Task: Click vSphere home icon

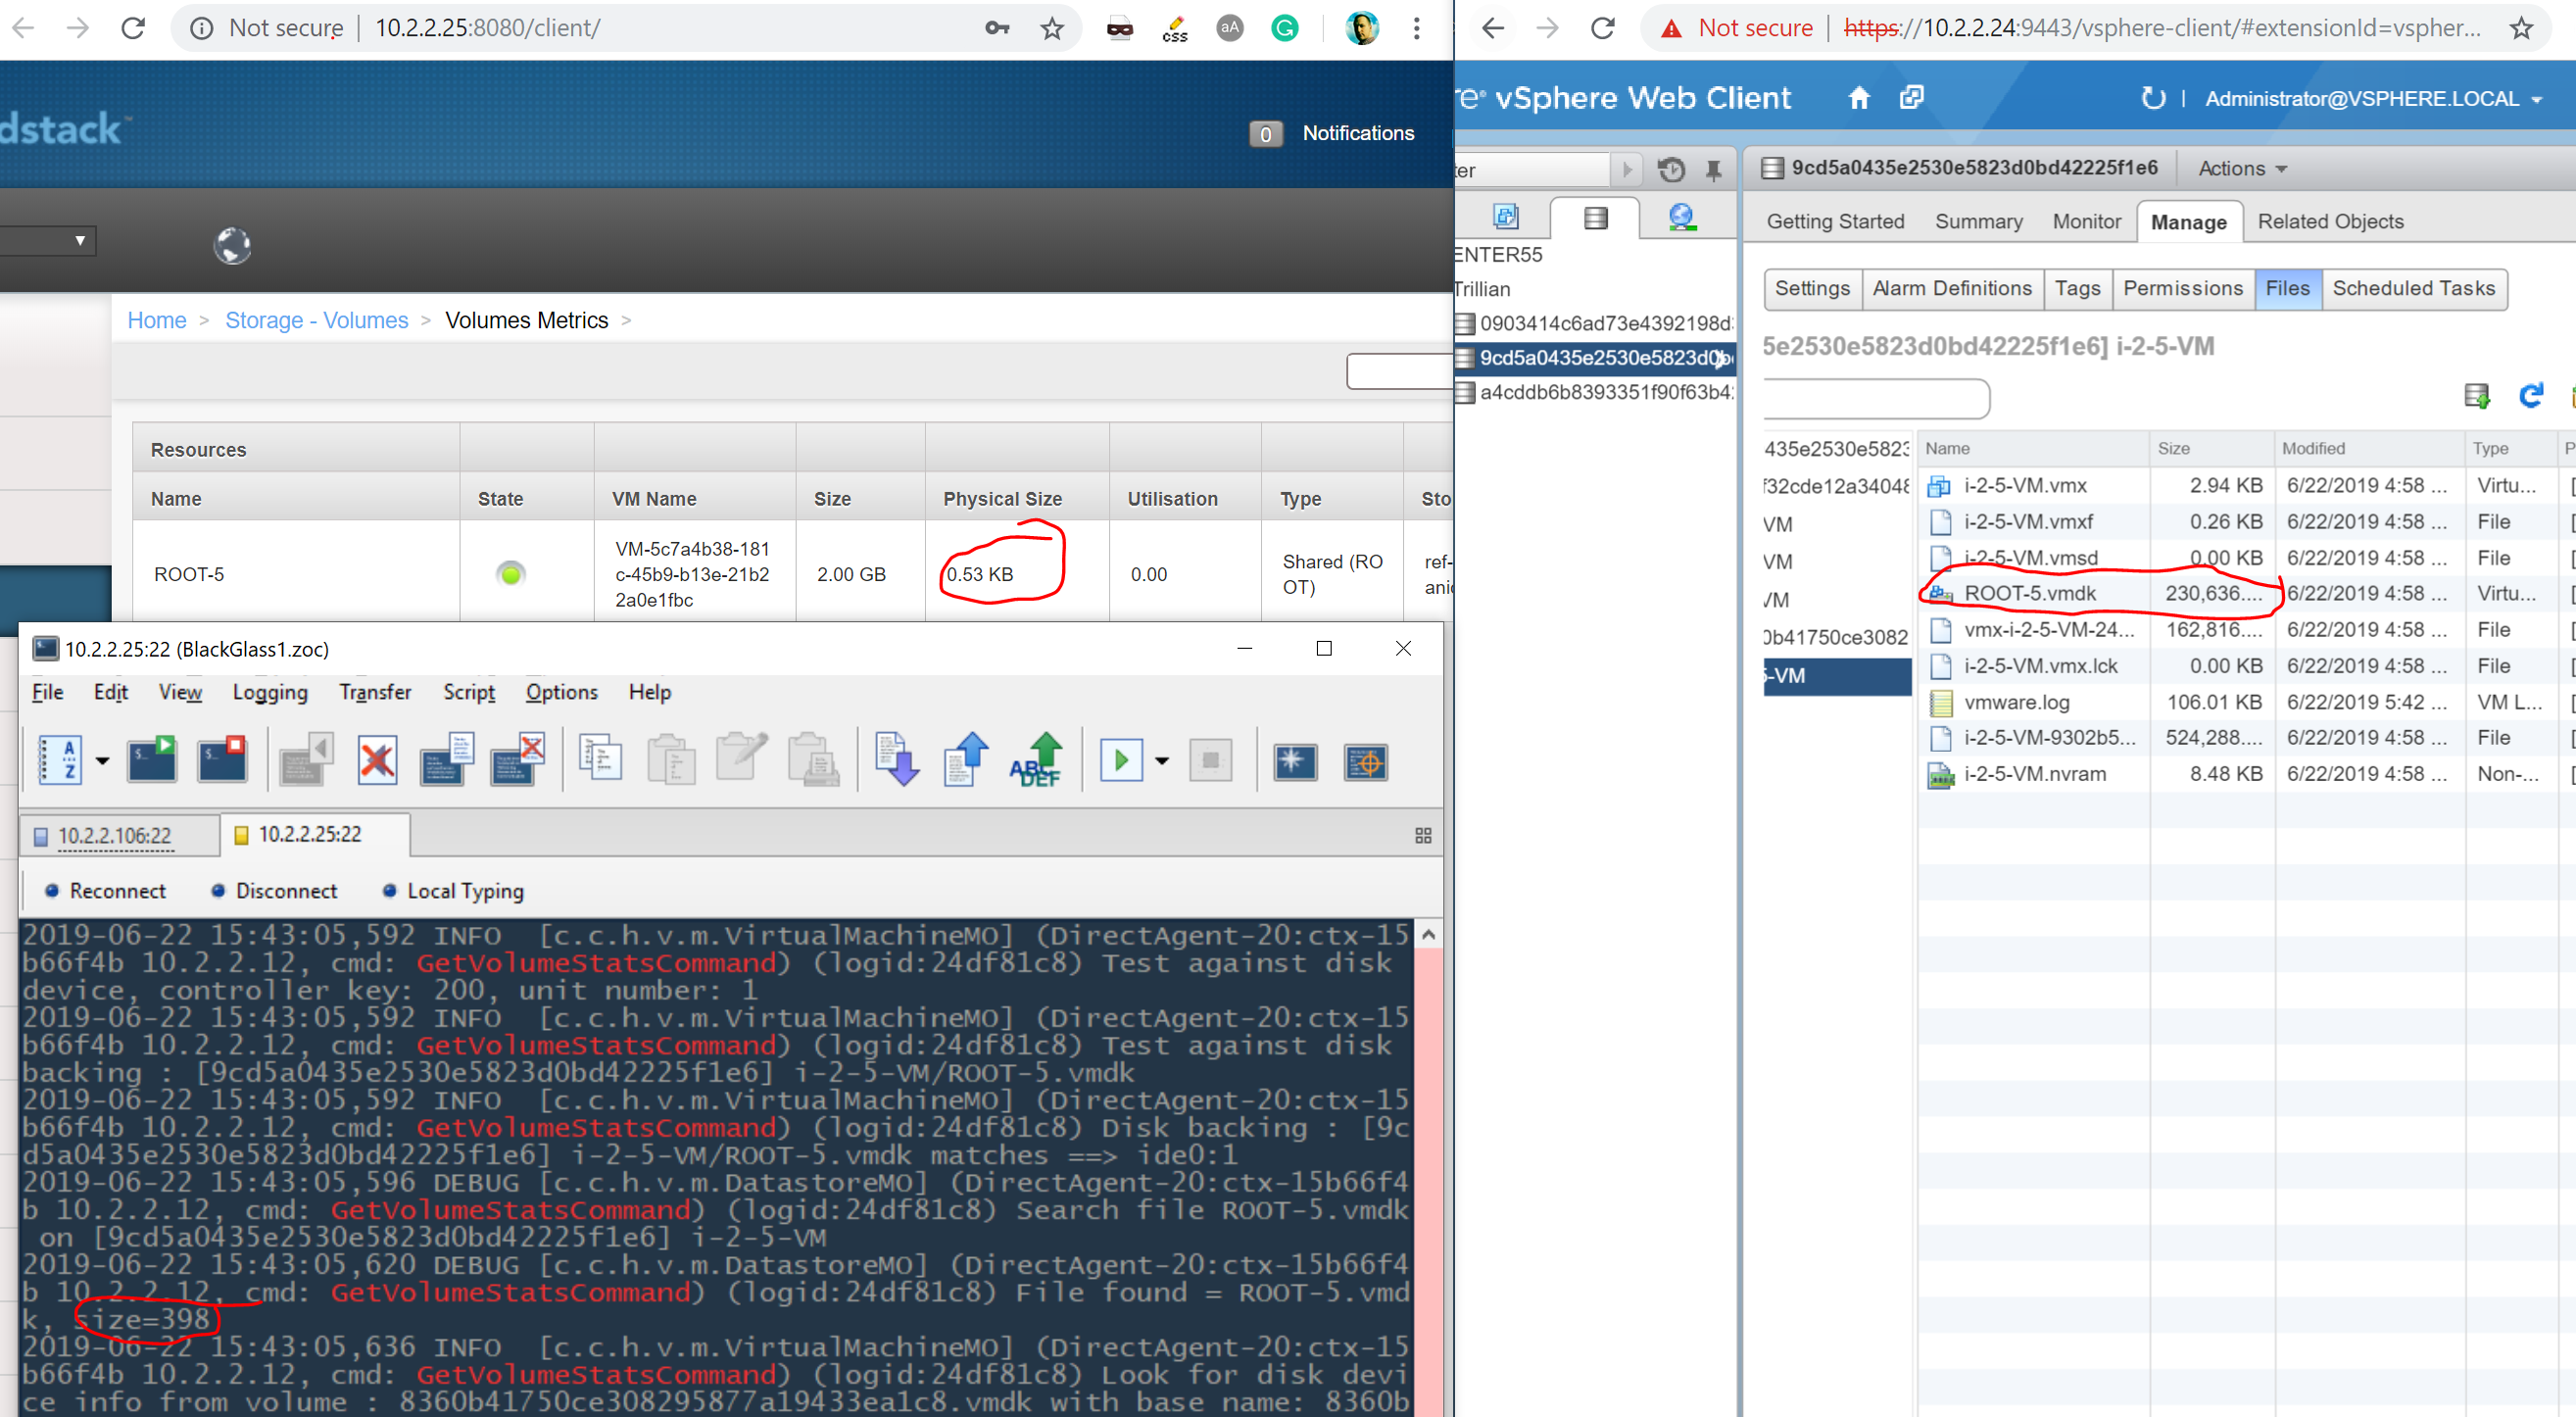Action: pyautogui.click(x=1858, y=98)
